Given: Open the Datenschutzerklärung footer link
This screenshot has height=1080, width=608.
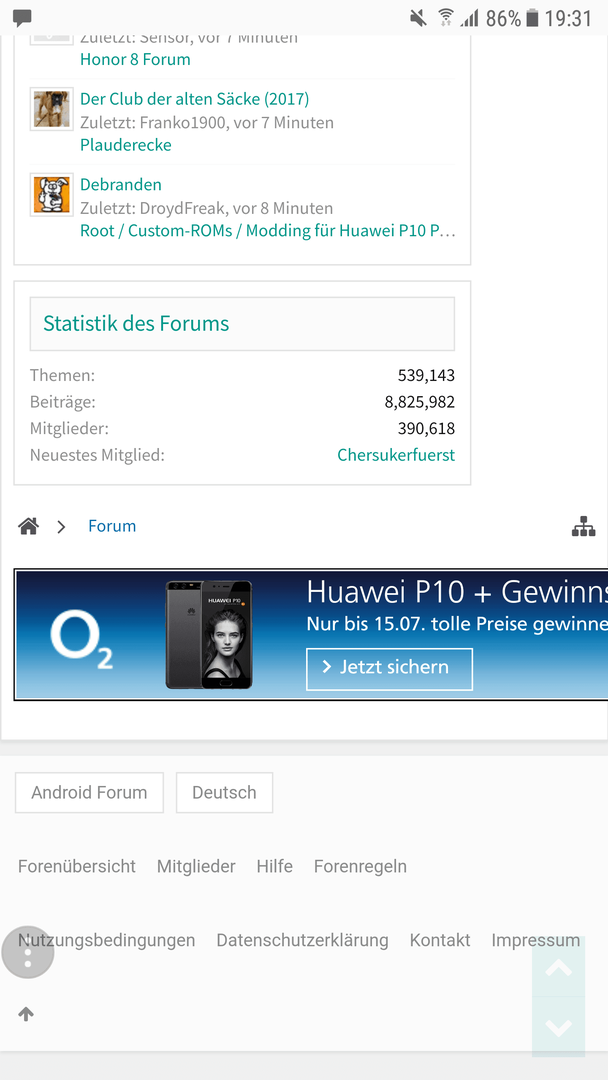Looking at the screenshot, I should coord(302,940).
